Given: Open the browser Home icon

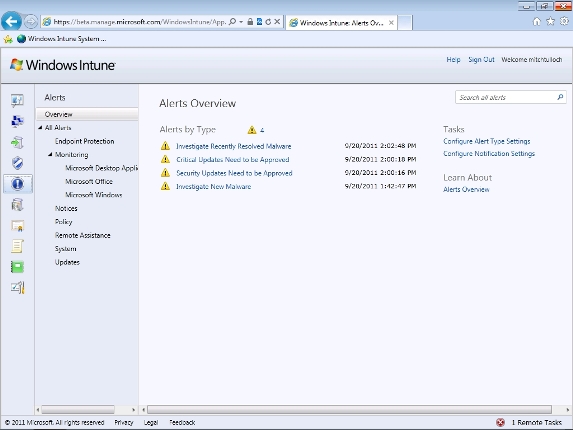Looking at the screenshot, I should tap(536, 22).
